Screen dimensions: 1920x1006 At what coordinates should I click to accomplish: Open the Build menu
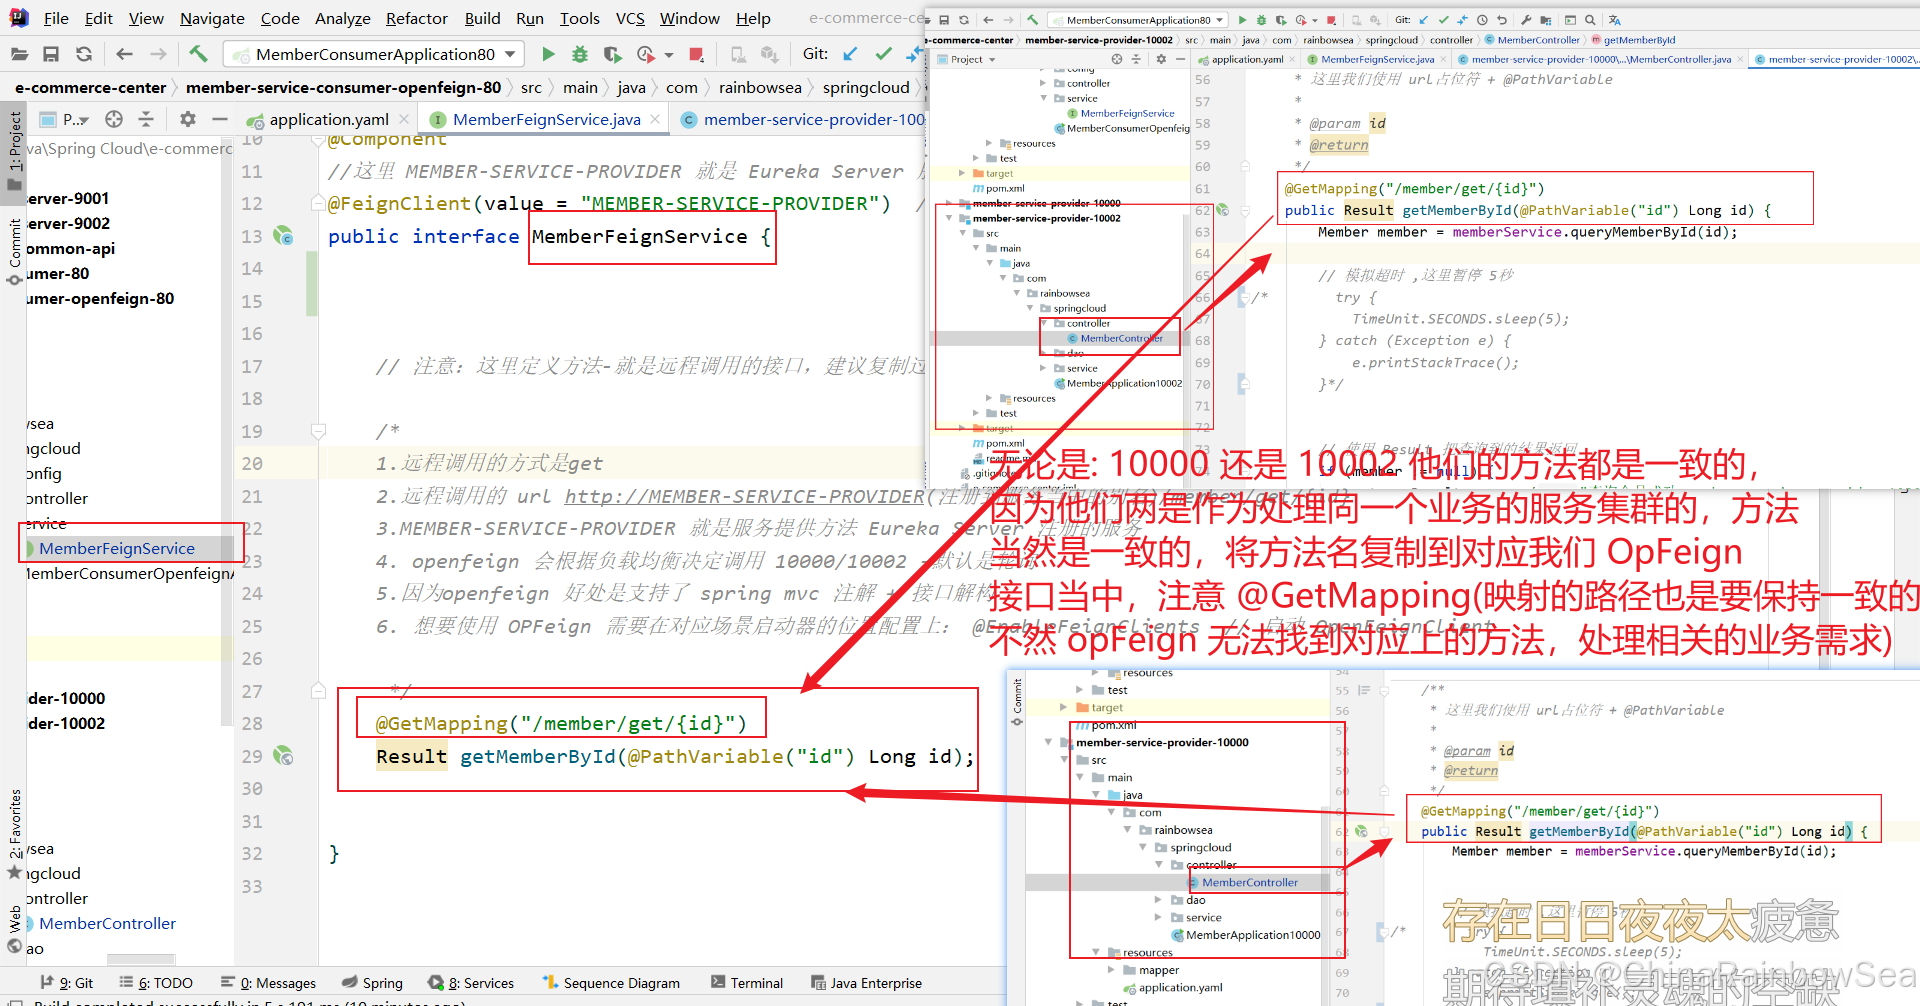point(482,18)
